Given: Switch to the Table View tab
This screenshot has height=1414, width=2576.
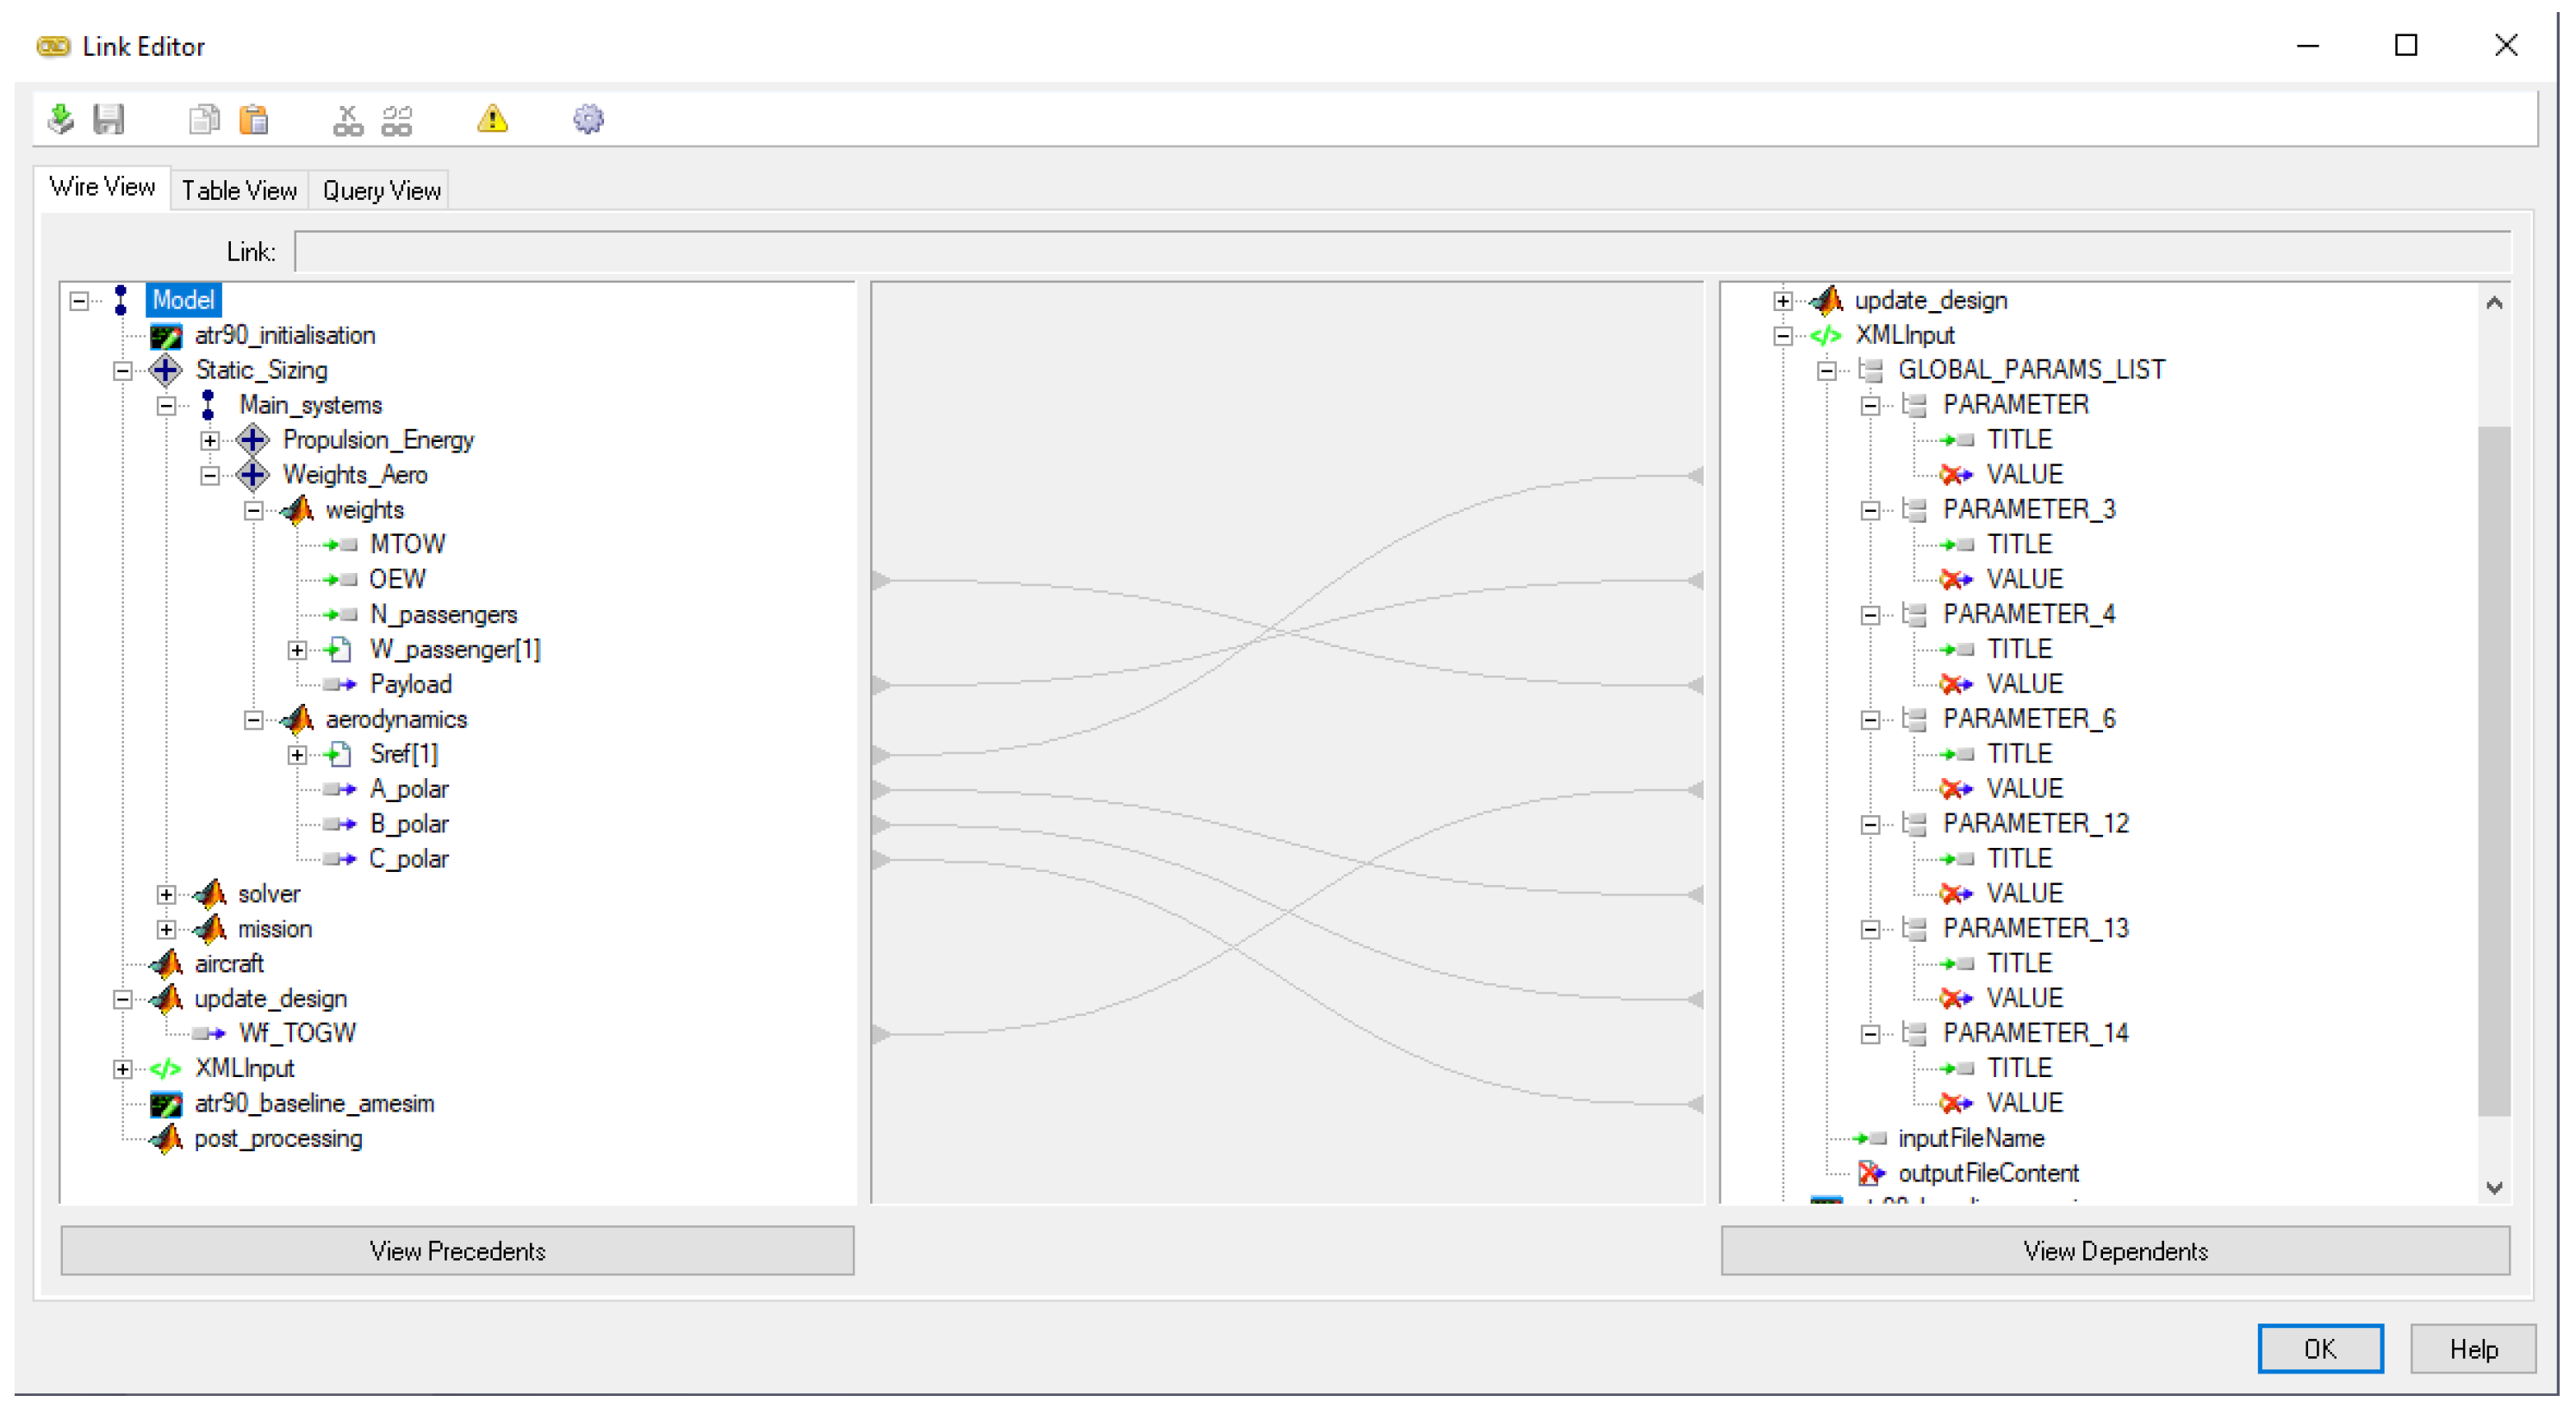Looking at the screenshot, I should (x=239, y=190).
